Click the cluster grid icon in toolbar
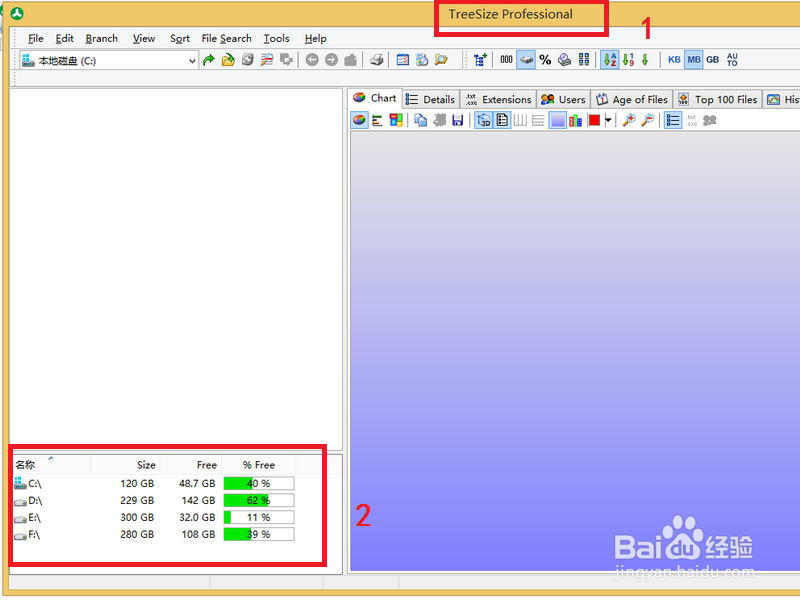This screenshot has width=800, height=600. pyautogui.click(x=584, y=60)
